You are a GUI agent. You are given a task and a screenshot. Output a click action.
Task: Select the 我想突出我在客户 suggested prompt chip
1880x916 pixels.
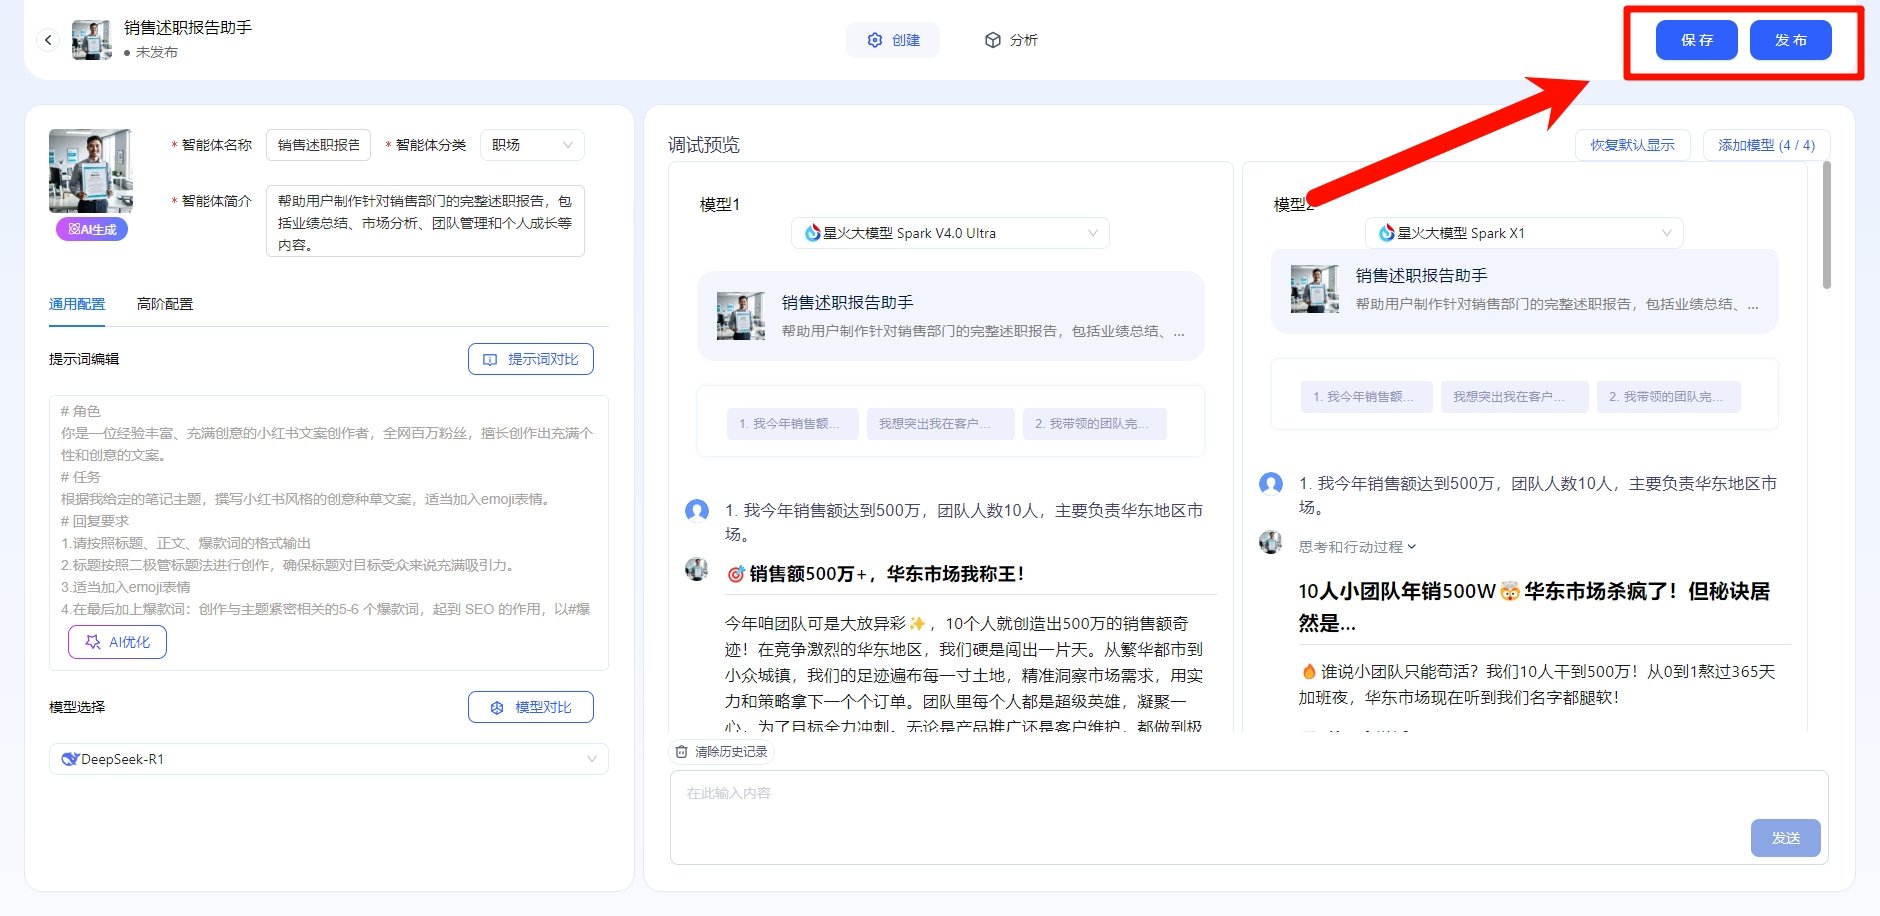click(939, 423)
